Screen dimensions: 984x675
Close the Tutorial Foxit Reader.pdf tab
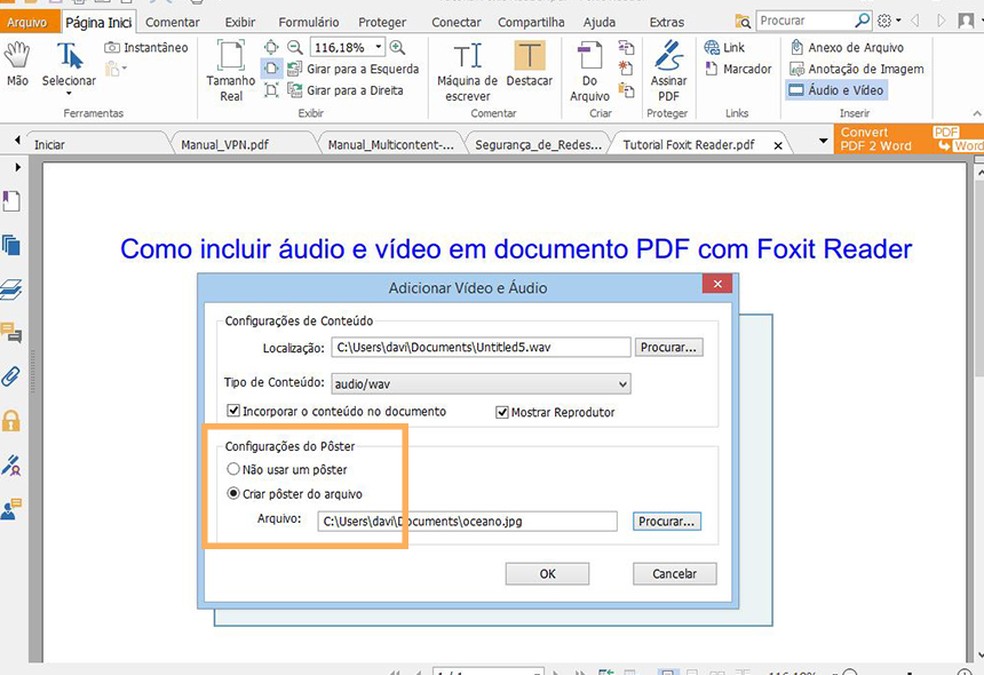[x=778, y=146]
